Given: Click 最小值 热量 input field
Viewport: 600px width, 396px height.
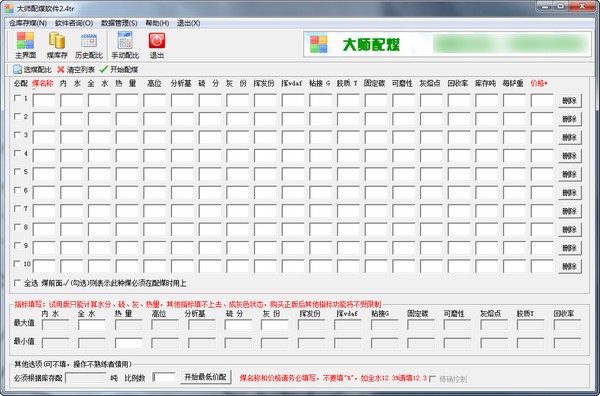Looking at the screenshot, I should point(129,343).
